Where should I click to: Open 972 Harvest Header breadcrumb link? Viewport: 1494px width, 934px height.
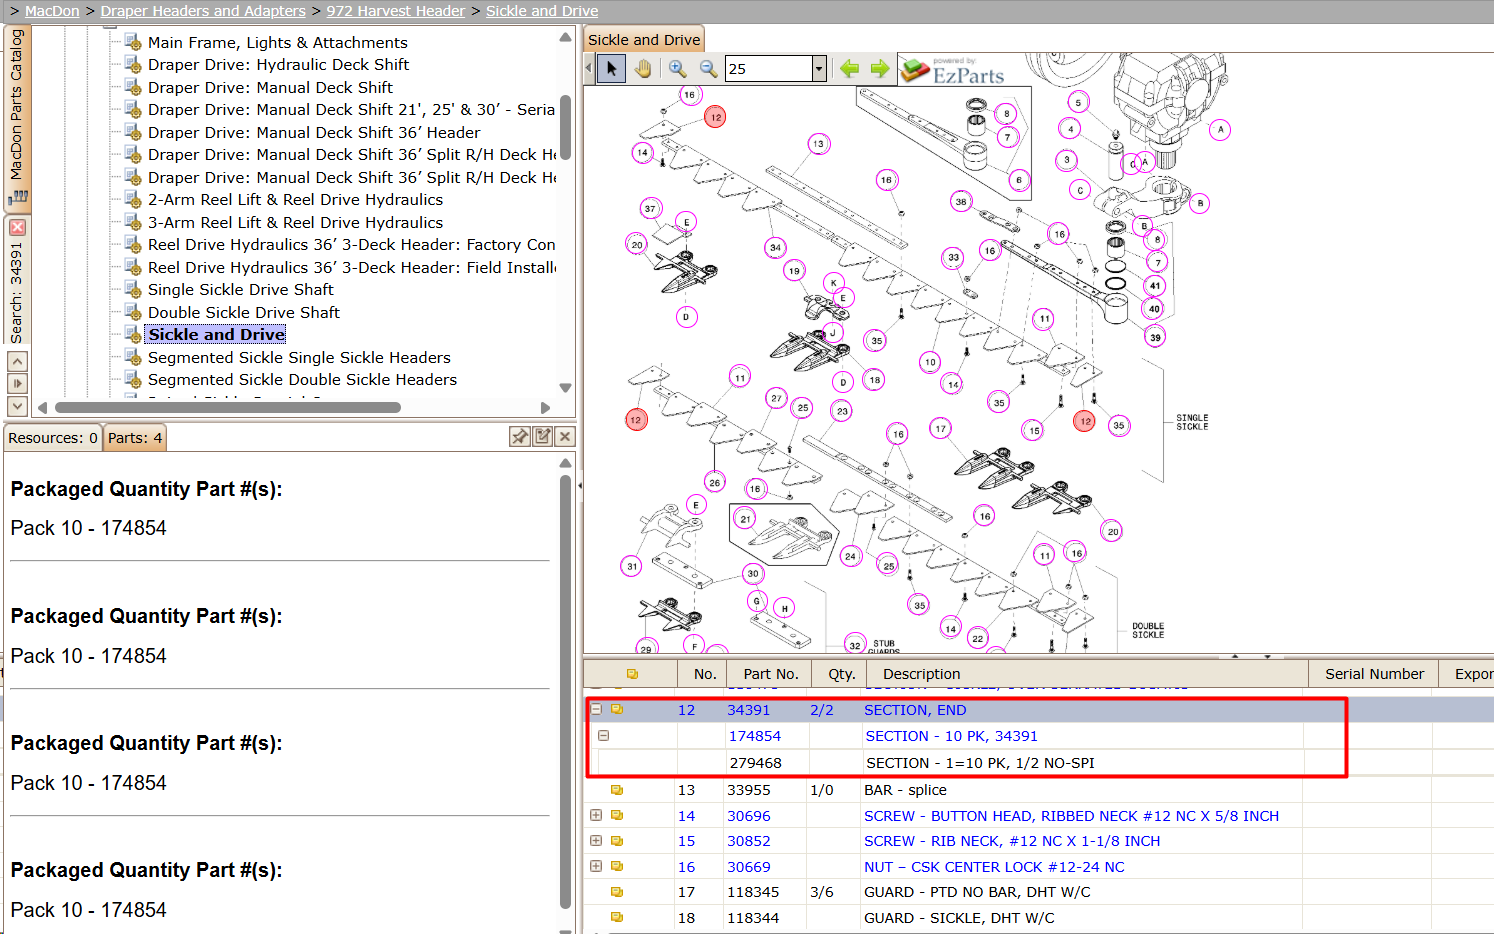pos(396,11)
